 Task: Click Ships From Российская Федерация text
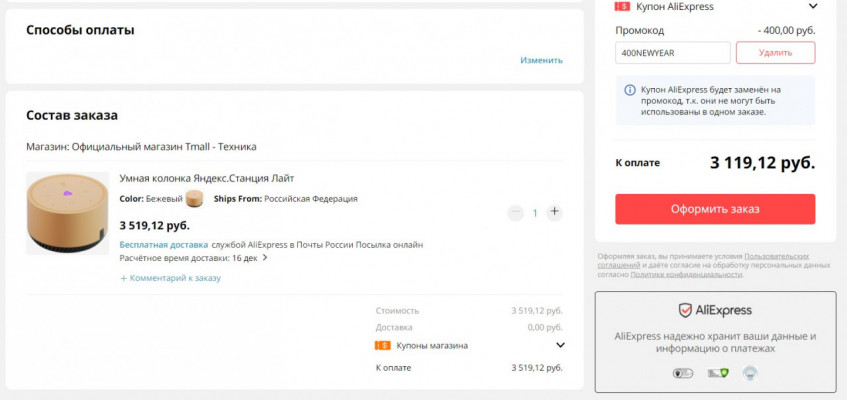286,199
